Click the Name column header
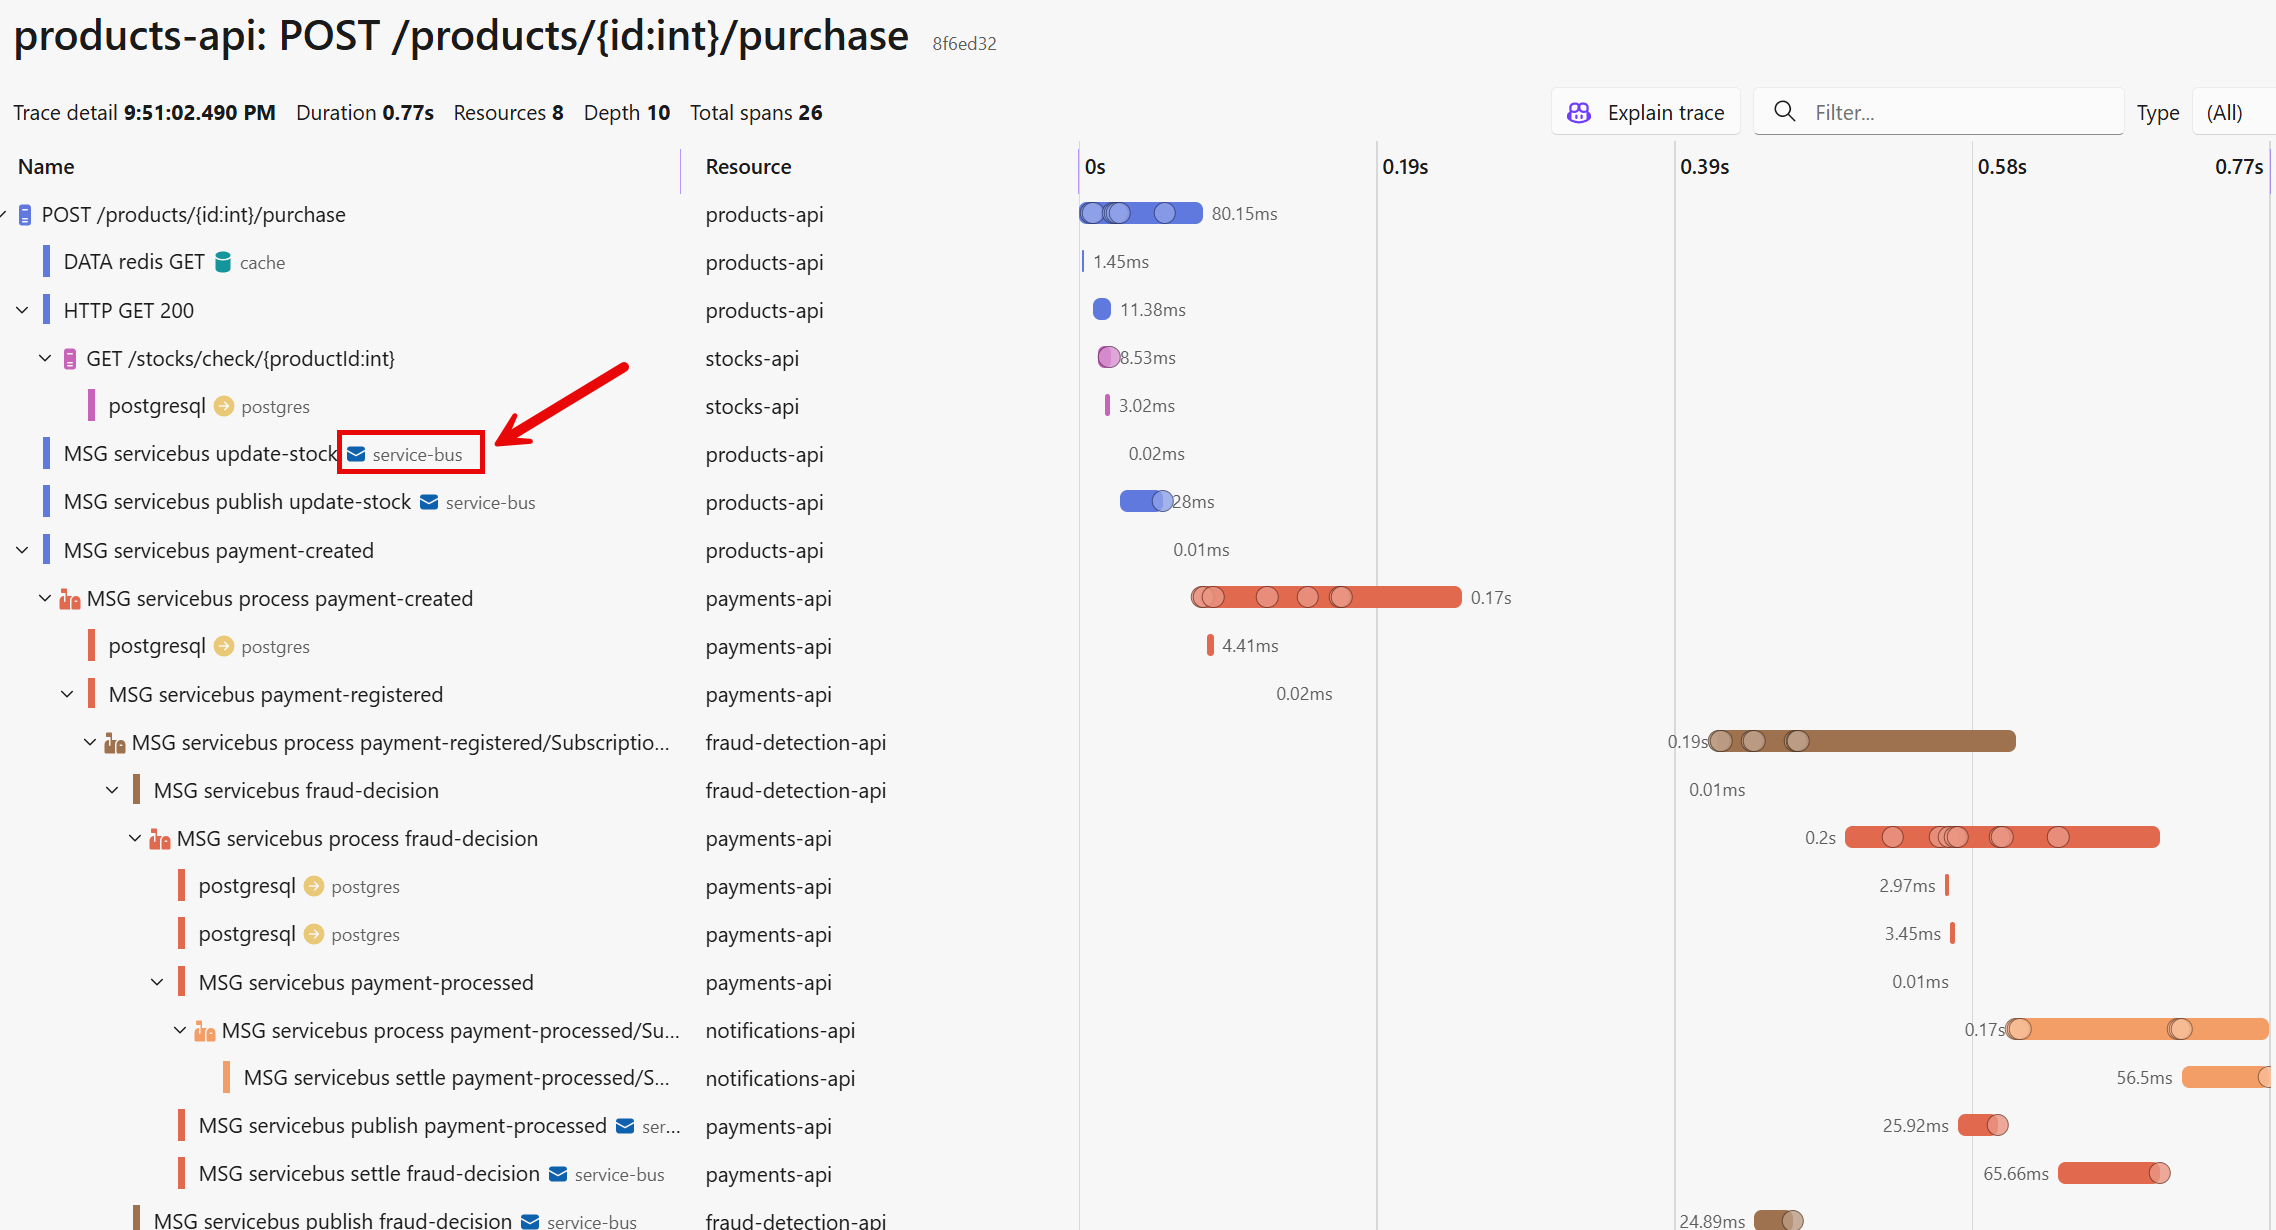 point(46,166)
